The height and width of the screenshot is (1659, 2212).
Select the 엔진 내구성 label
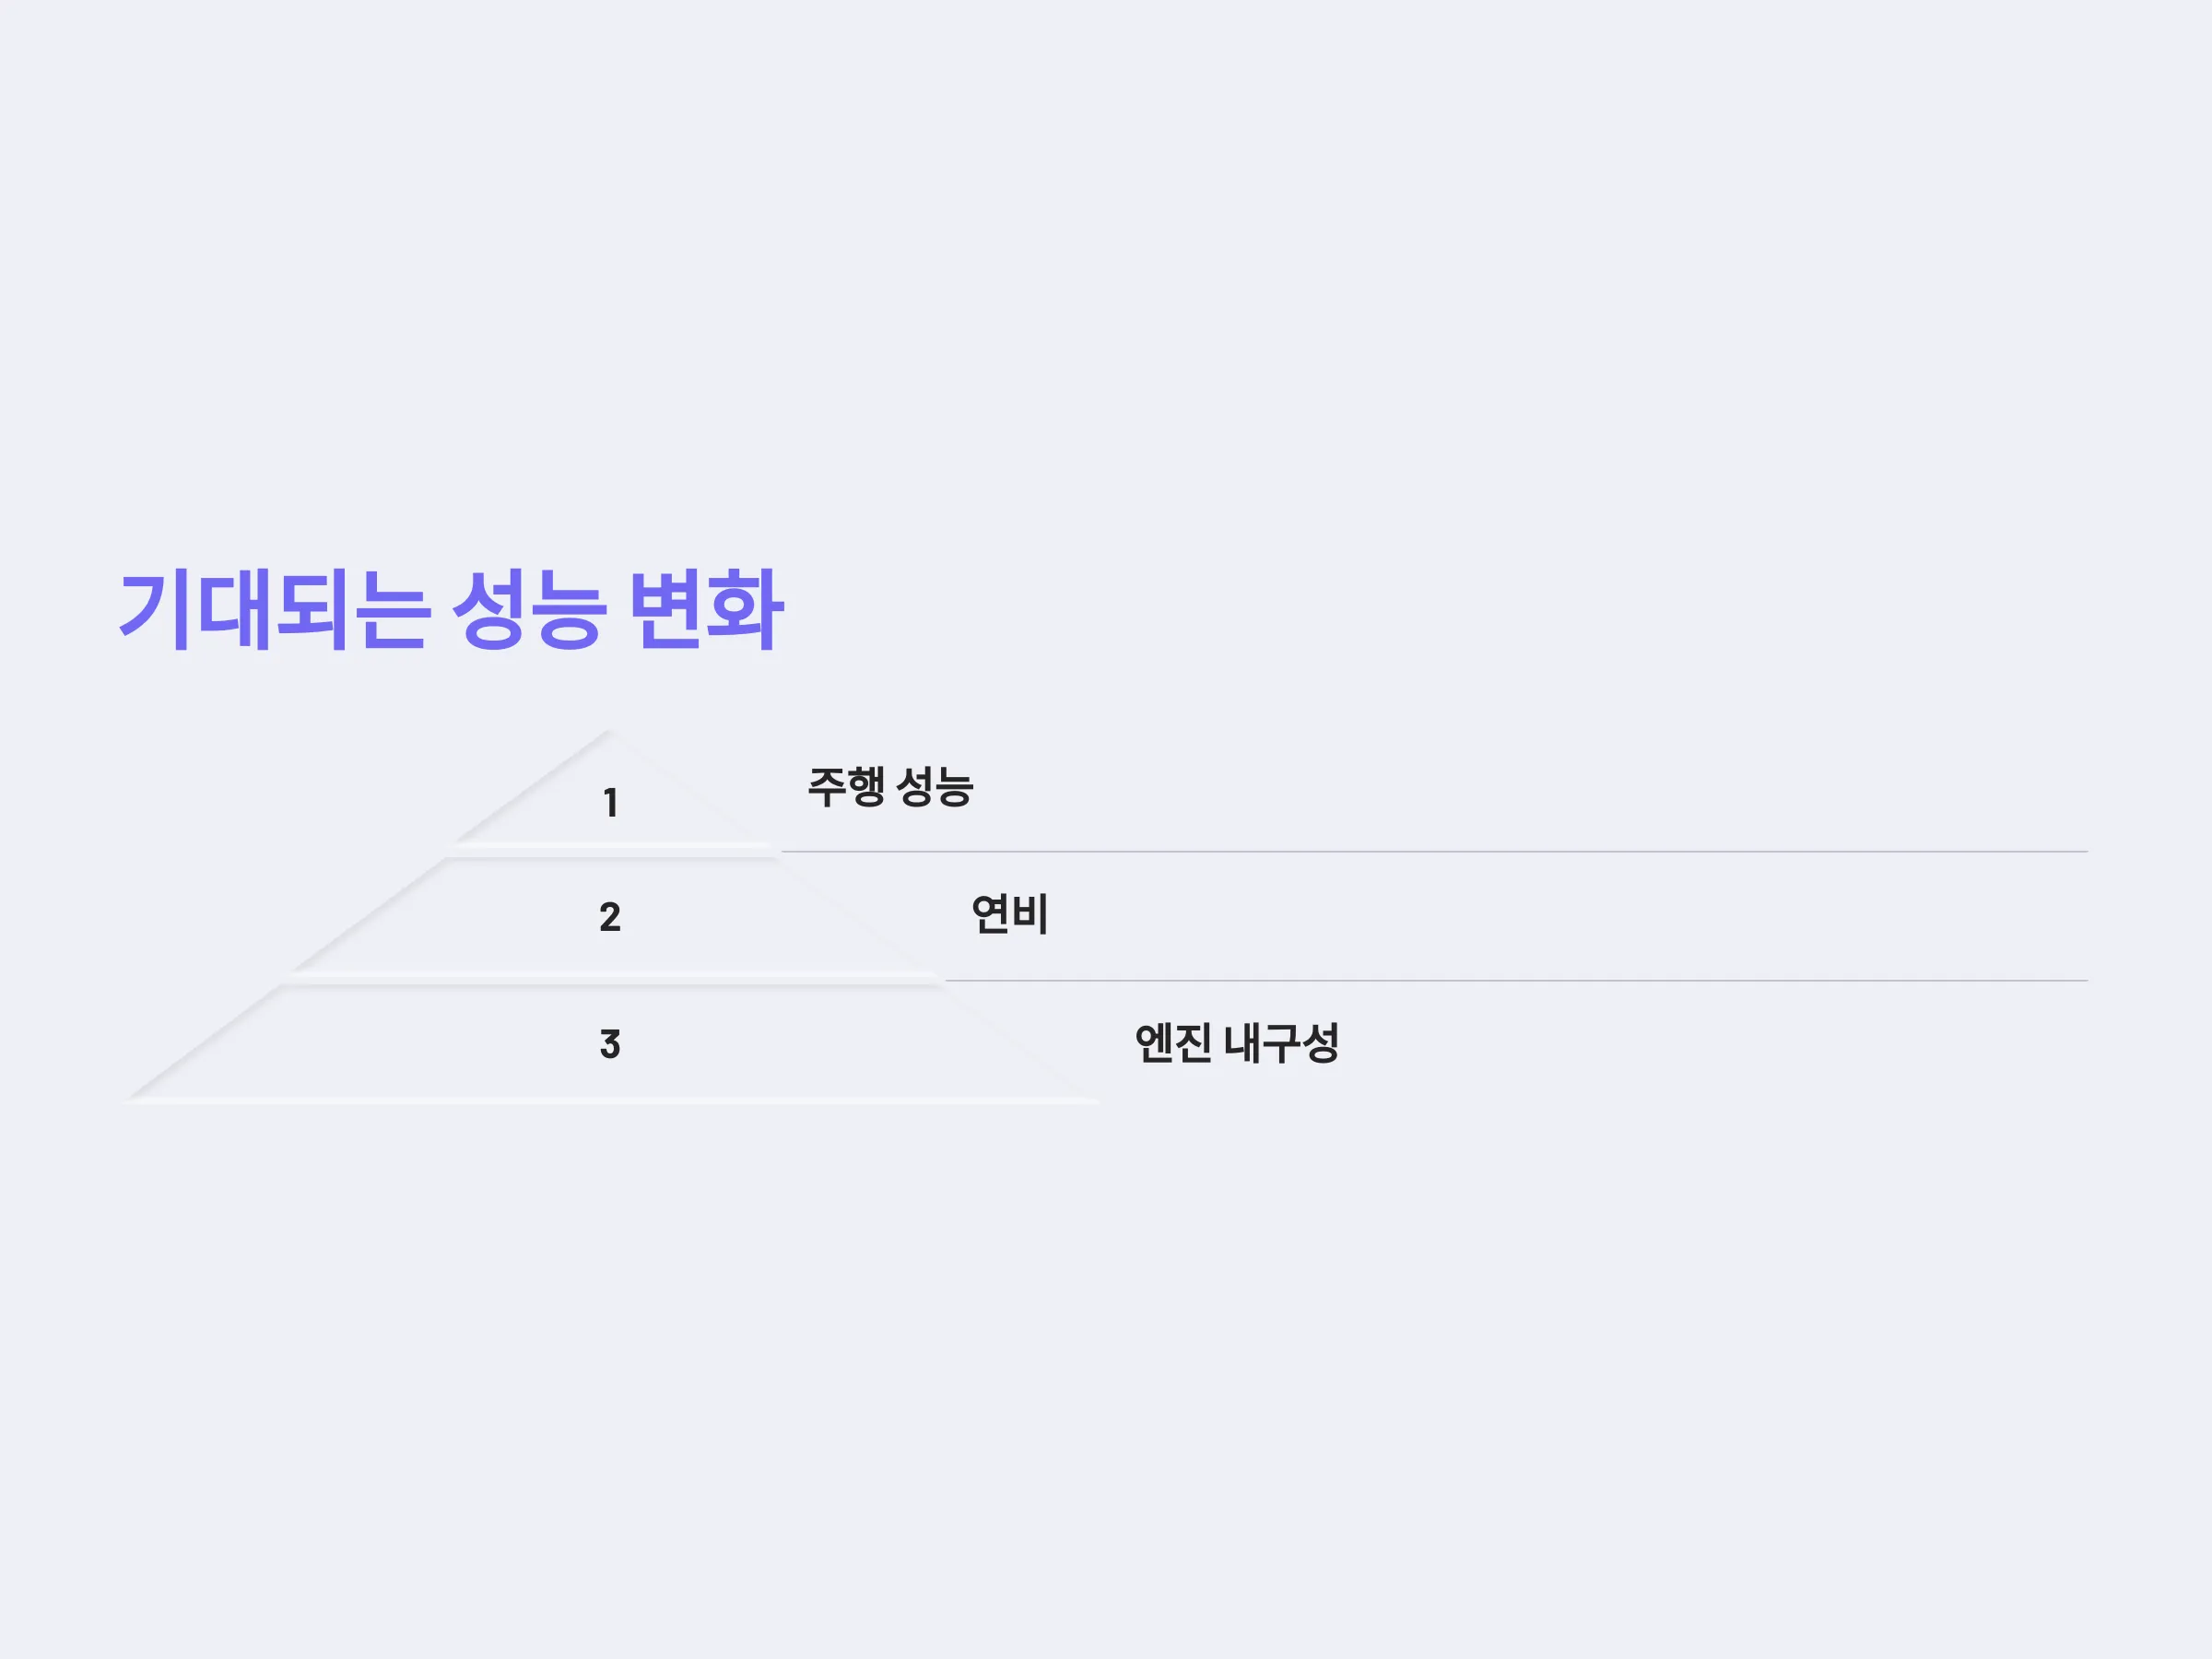pyautogui.click(x=1237, y=1043)
